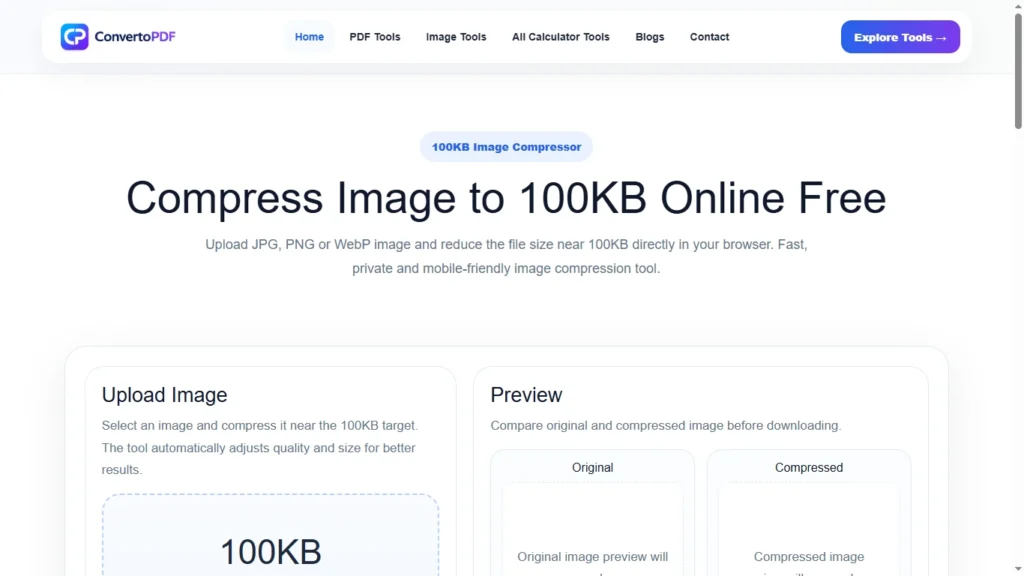Click the ConvertoPDF brand name text
This screenshot has width=1024, height=576.
(x=135, y=37)
